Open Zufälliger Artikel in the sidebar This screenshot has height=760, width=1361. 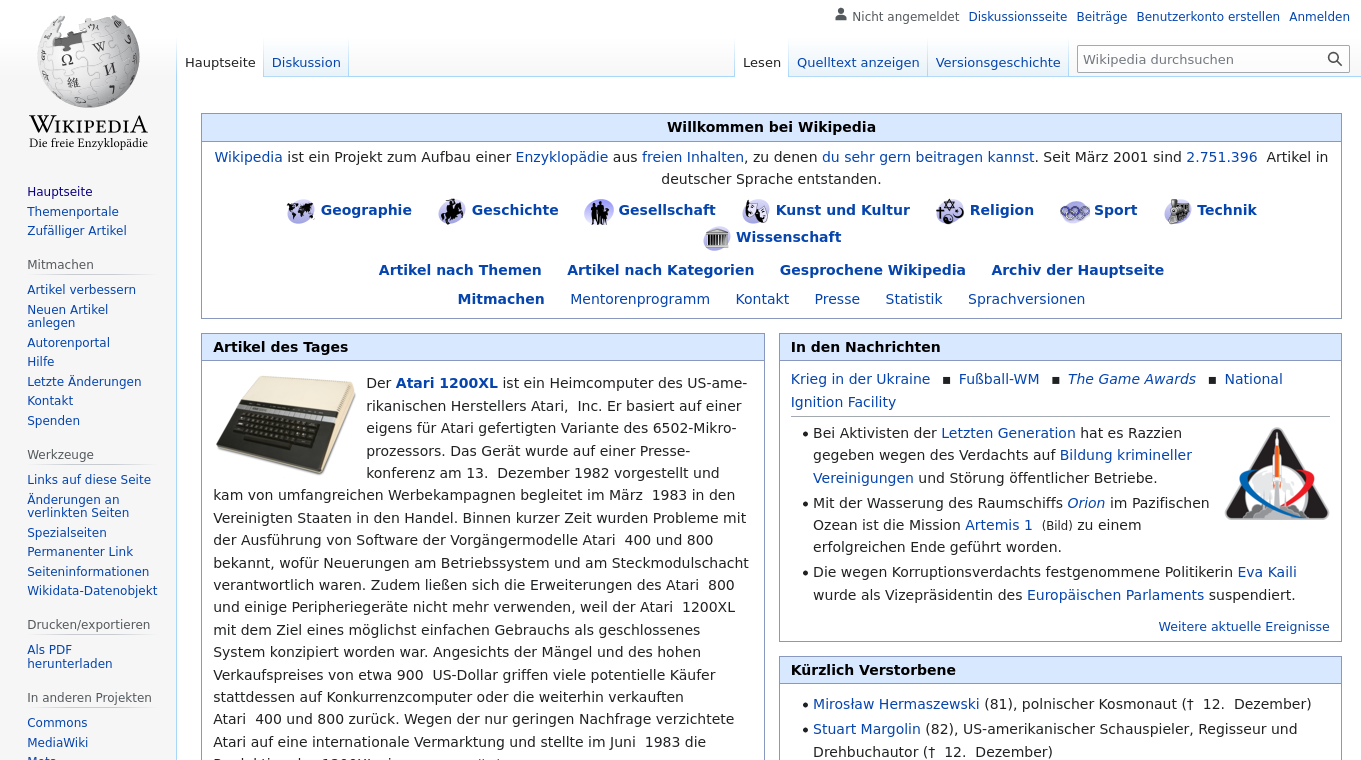77,231
